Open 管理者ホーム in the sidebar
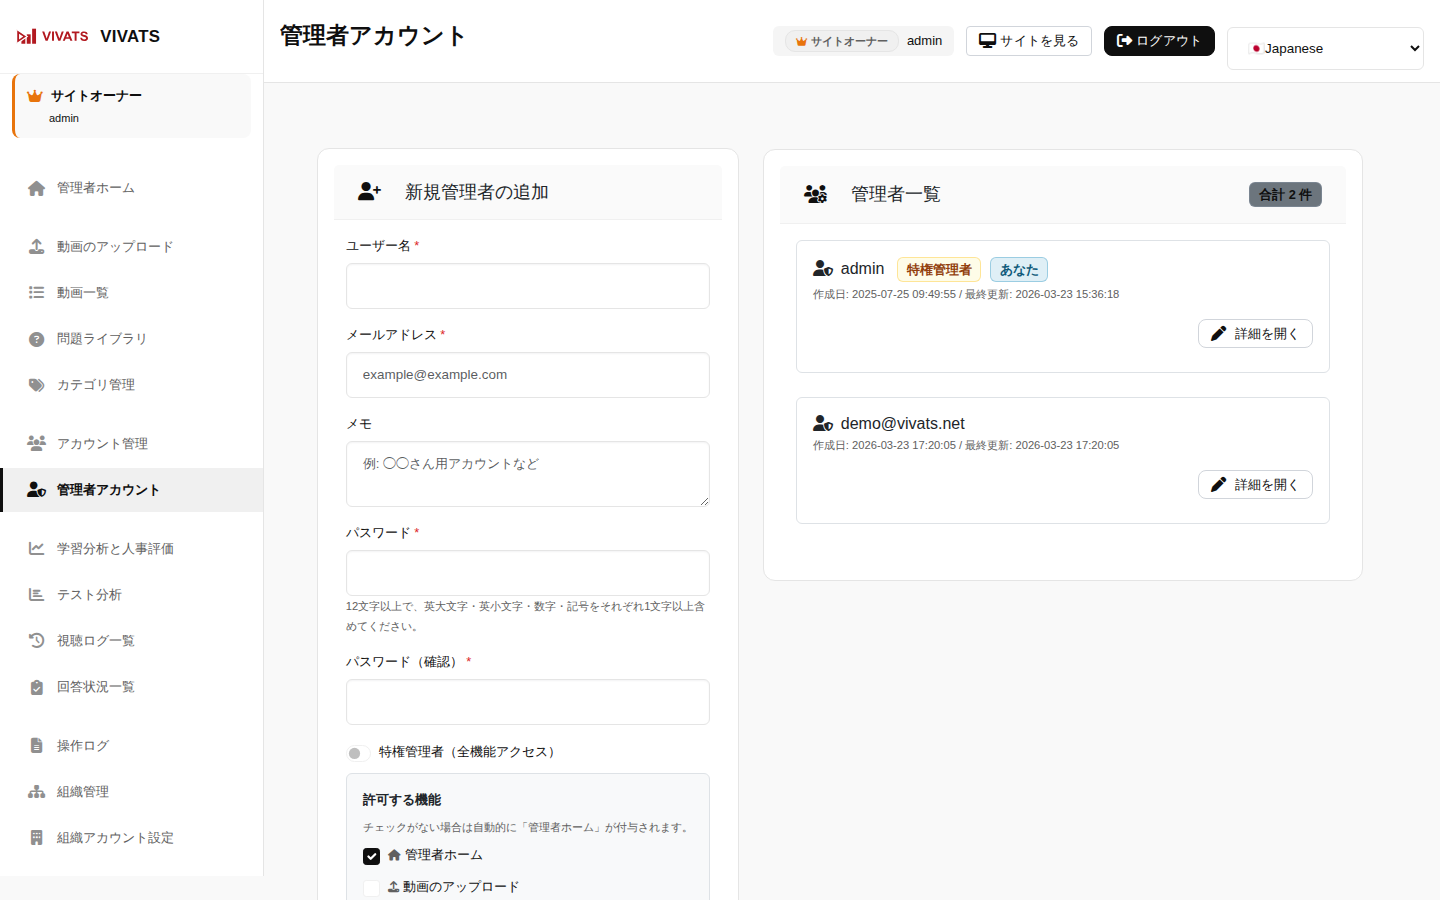Viewport: 1440px width, 900px height. point(132,188)
